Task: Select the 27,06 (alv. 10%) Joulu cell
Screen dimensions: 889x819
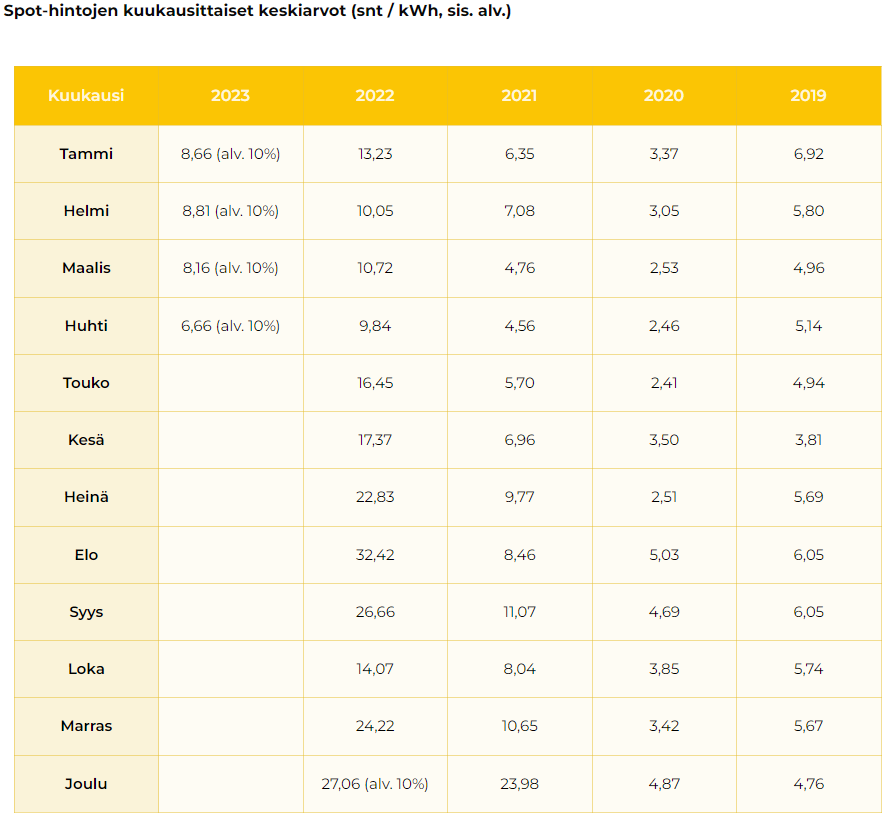Action: pyautogui.click(x=375, y=784)
